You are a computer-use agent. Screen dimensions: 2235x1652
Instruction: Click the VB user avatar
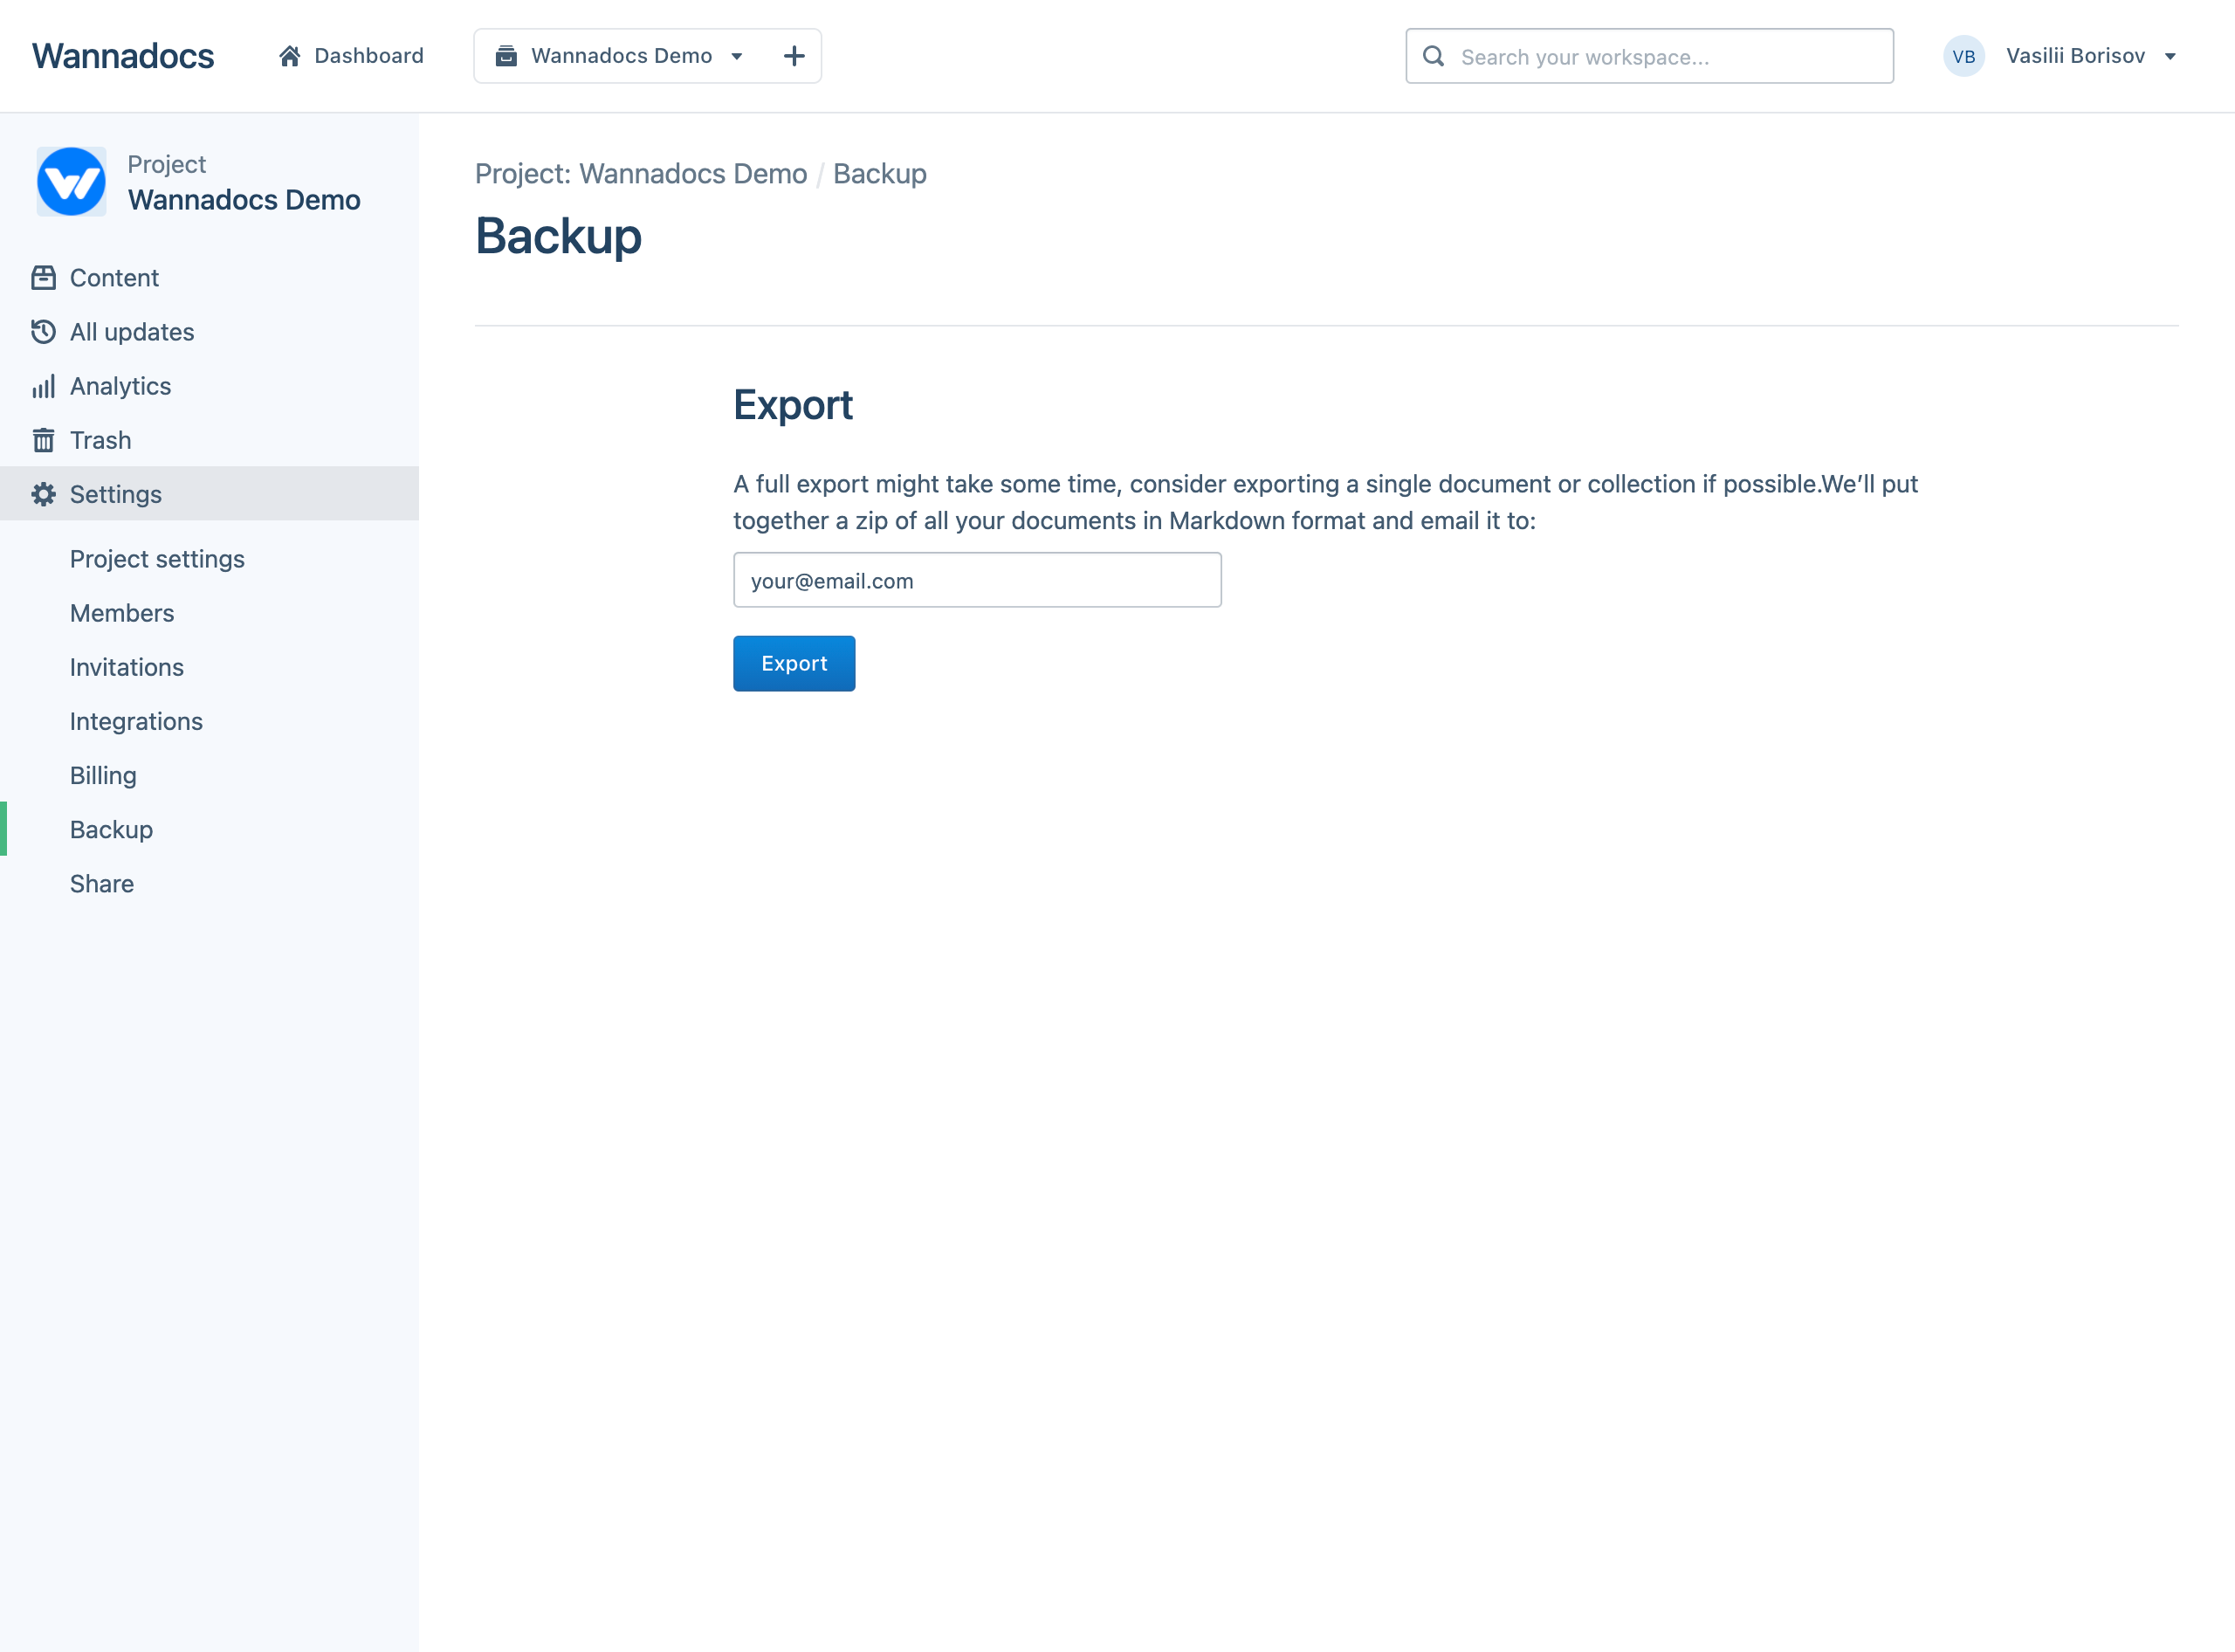1964,56
